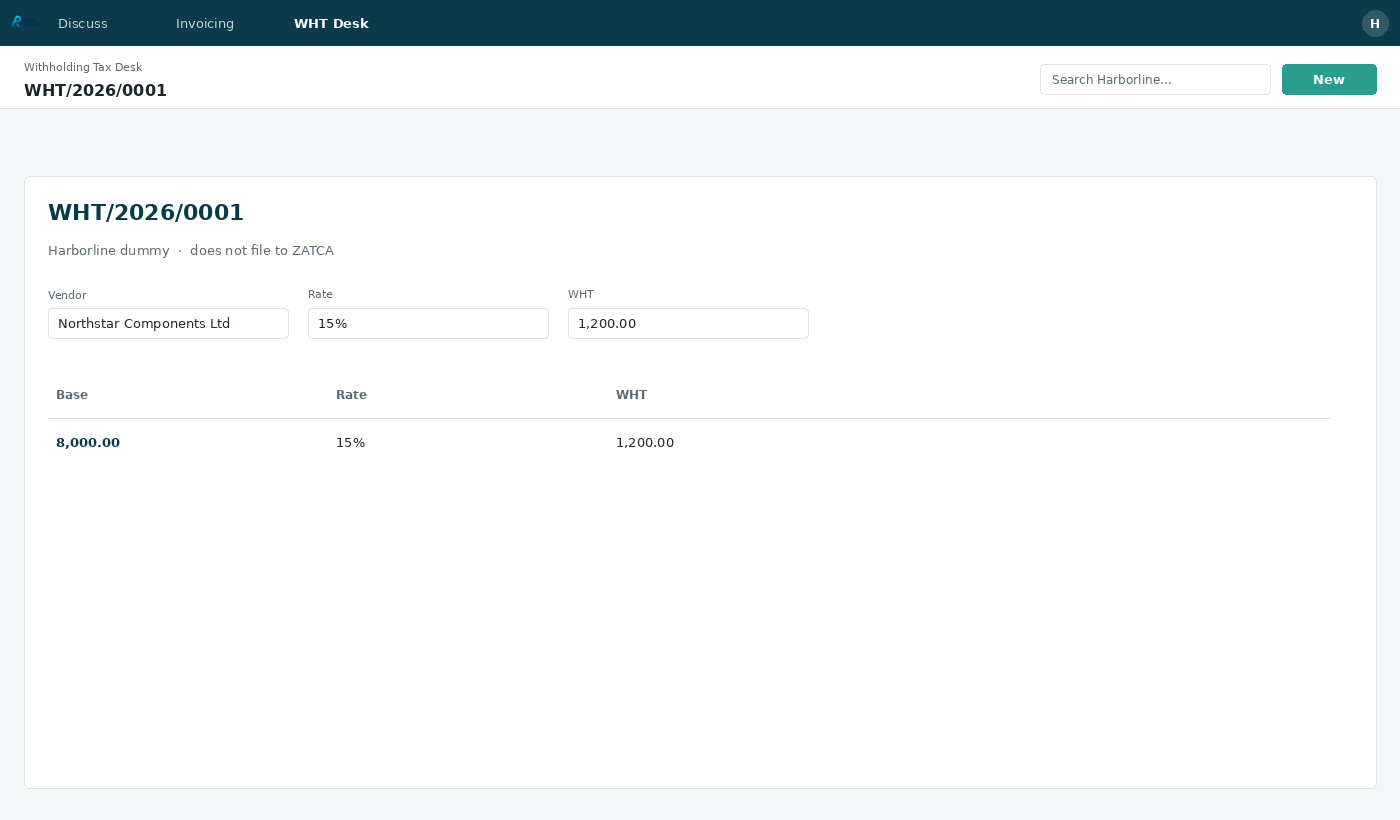Click the WHT/2026/0001 breadcrumb title
The image size is (1400, 820).
95,91
